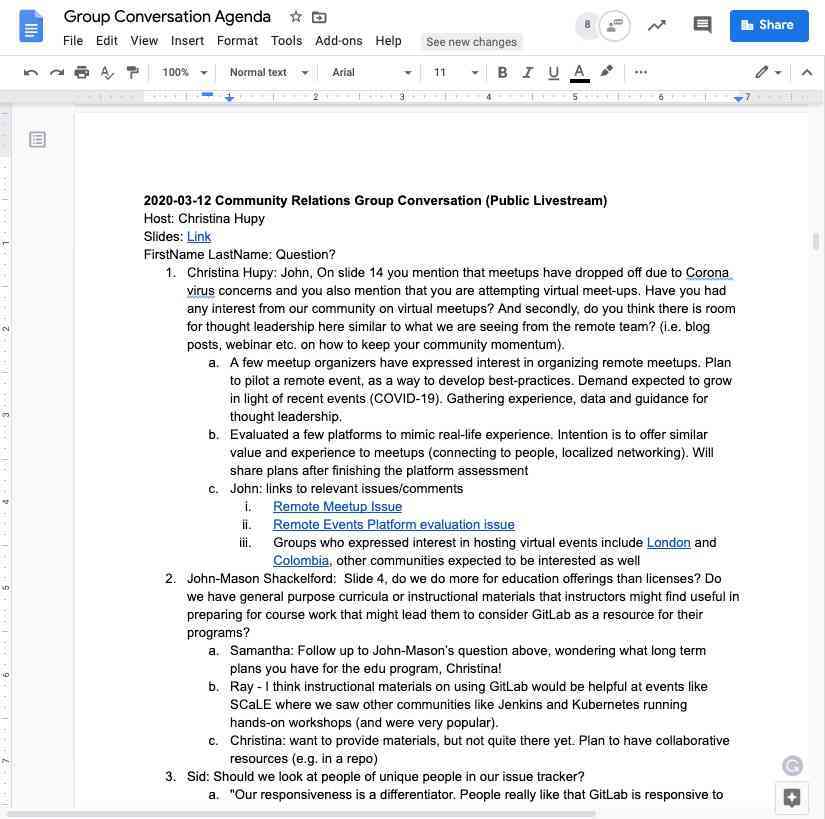Open the Arial font dropdown
Image resolution: width=825 pixels, height=819 pixels.
tap(370, 72)
